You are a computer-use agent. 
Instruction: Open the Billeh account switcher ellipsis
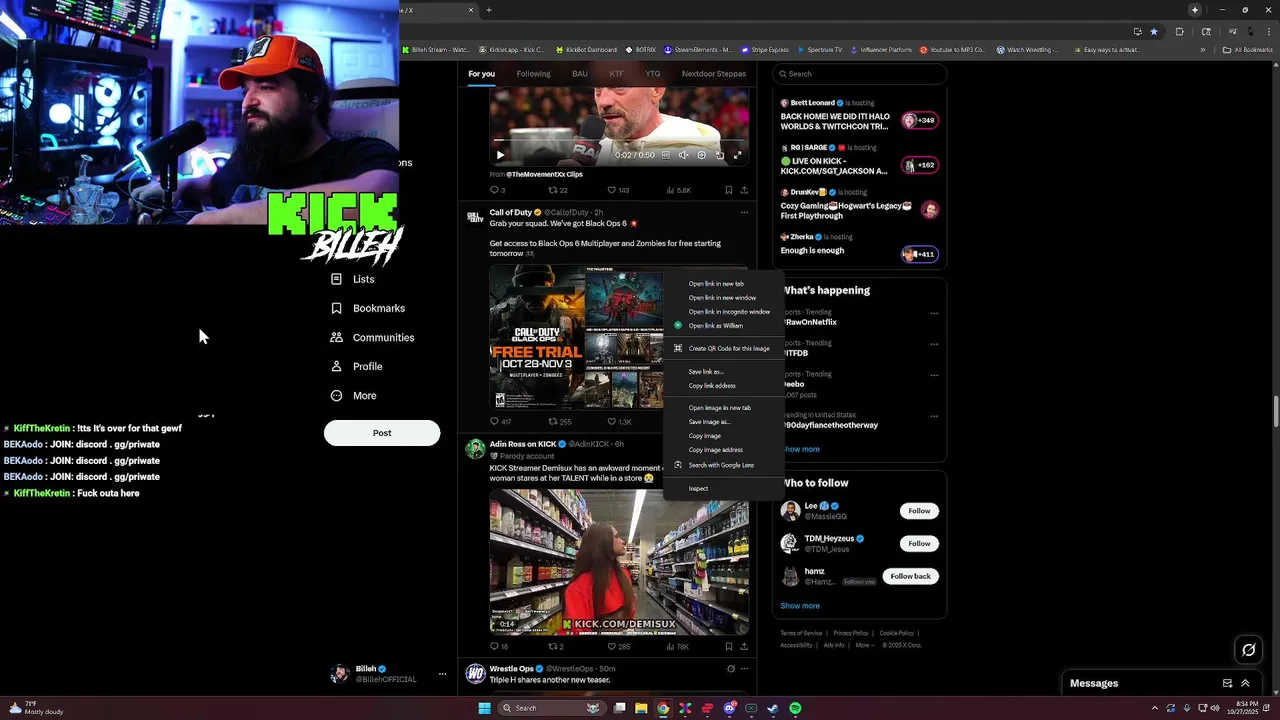pyautogui.click(x=442, y=674)
